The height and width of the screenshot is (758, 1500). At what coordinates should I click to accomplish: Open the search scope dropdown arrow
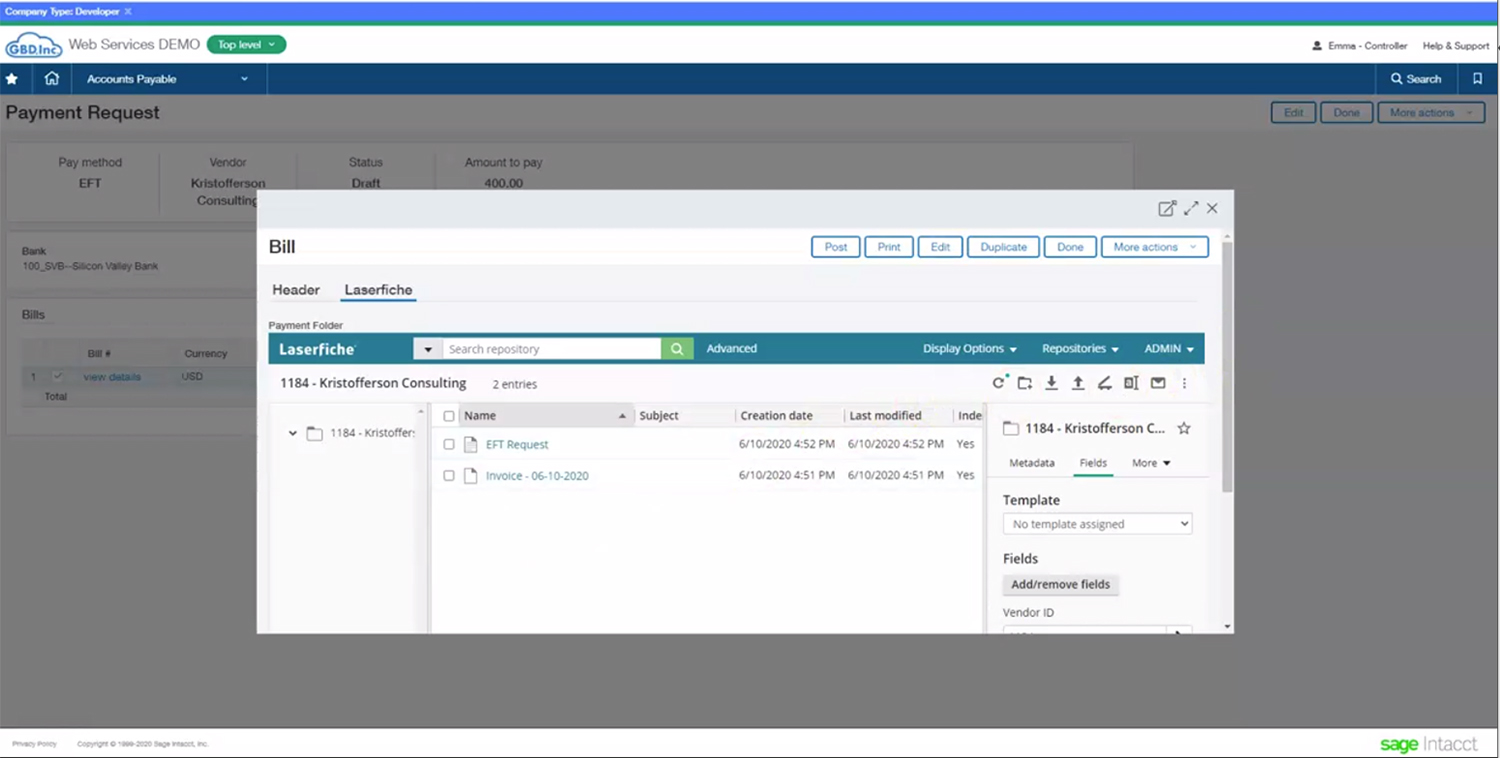point(428,349)
